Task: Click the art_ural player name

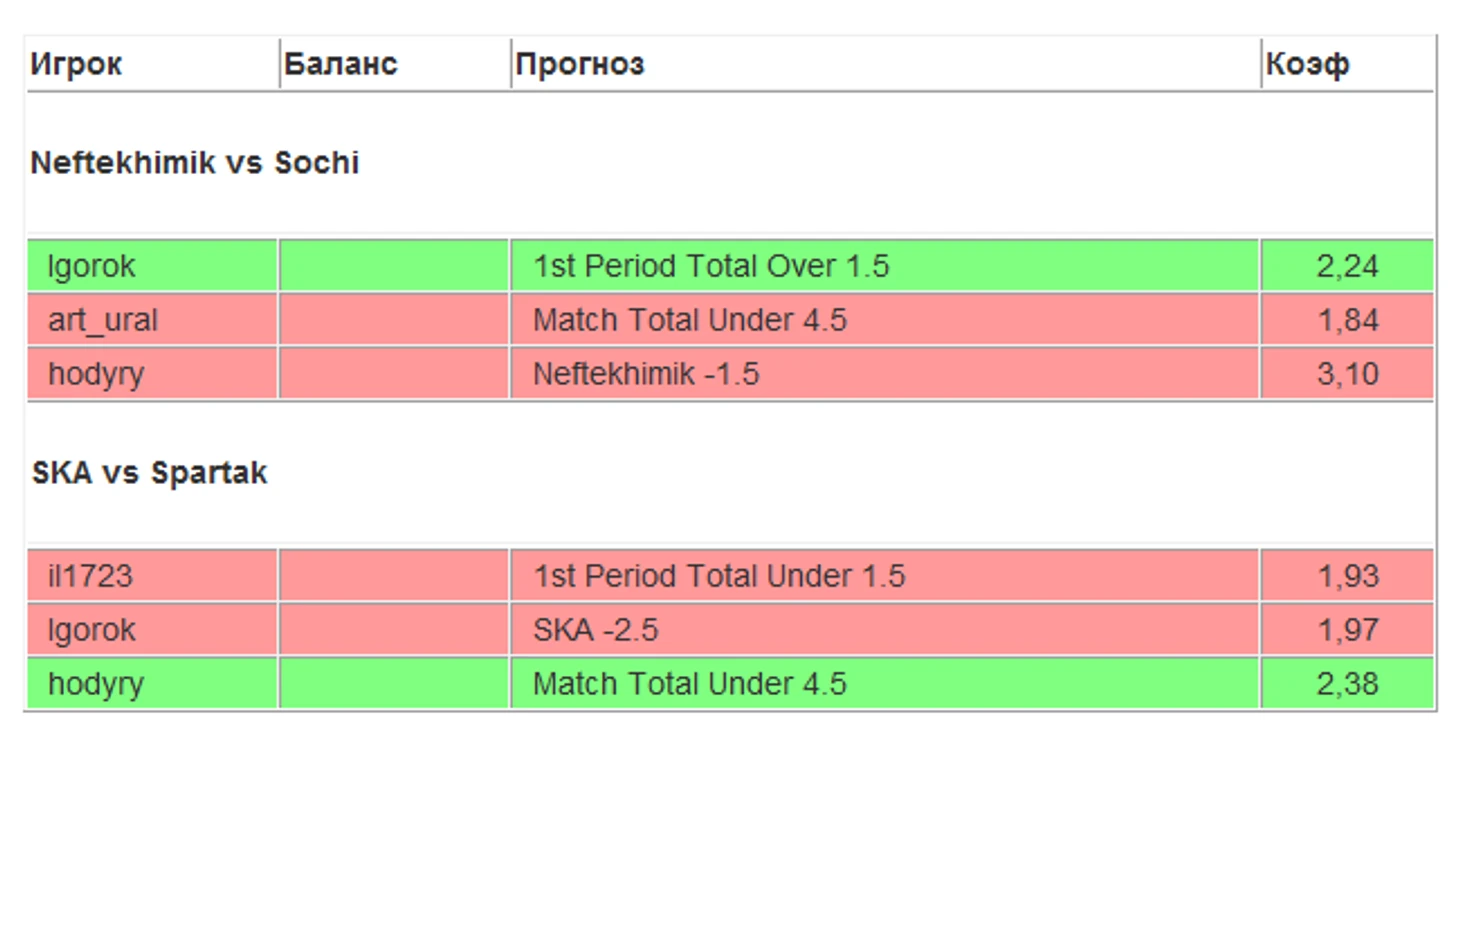Action: 103,320
